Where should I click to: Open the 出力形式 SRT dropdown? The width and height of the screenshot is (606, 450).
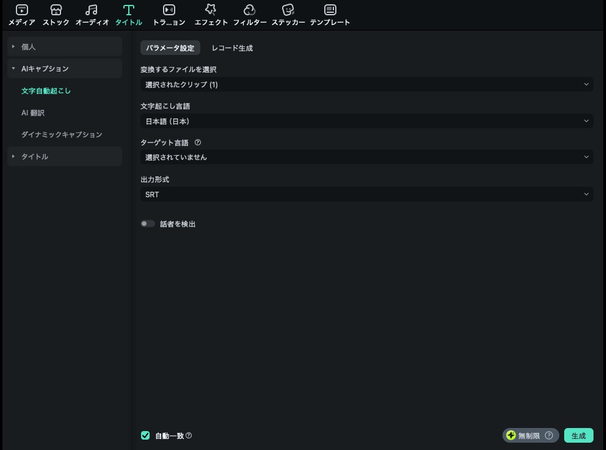click(367, 194)
